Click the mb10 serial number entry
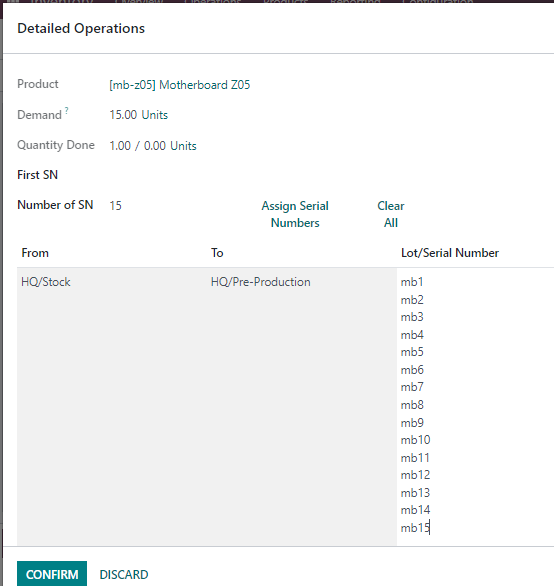554x586 pixels. [x=415, y=440]
